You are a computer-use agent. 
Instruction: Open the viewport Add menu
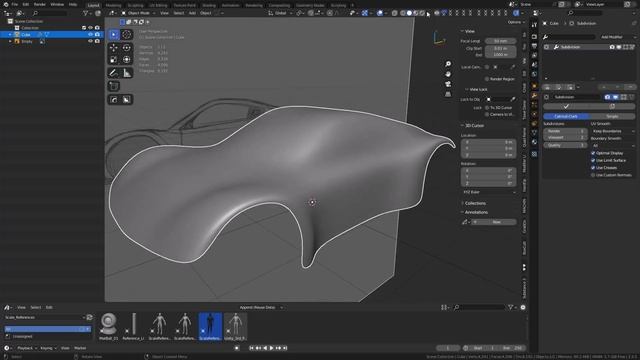coord(192,13)
